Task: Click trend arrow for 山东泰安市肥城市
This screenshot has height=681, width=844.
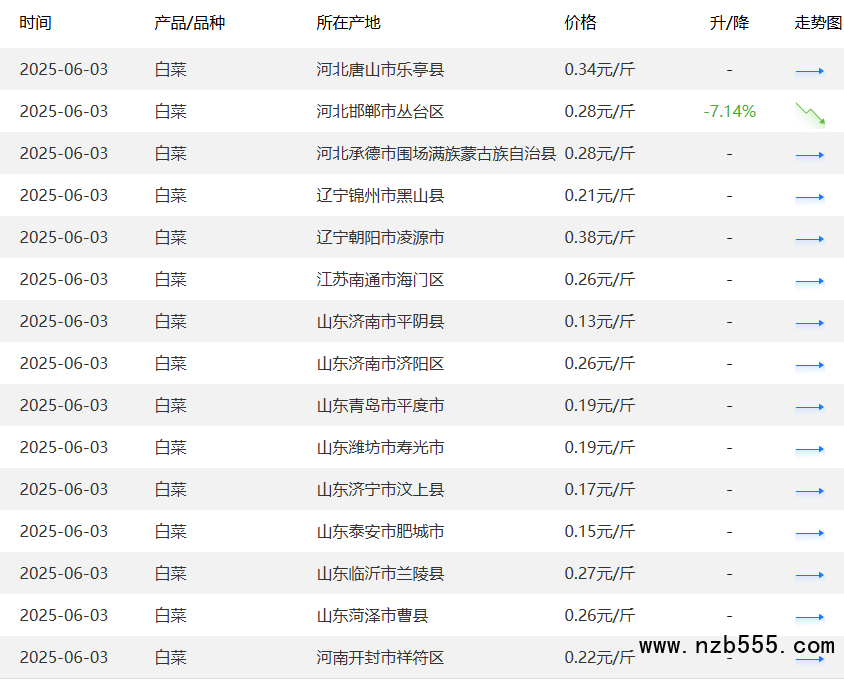Action: (x=810, y=533)
